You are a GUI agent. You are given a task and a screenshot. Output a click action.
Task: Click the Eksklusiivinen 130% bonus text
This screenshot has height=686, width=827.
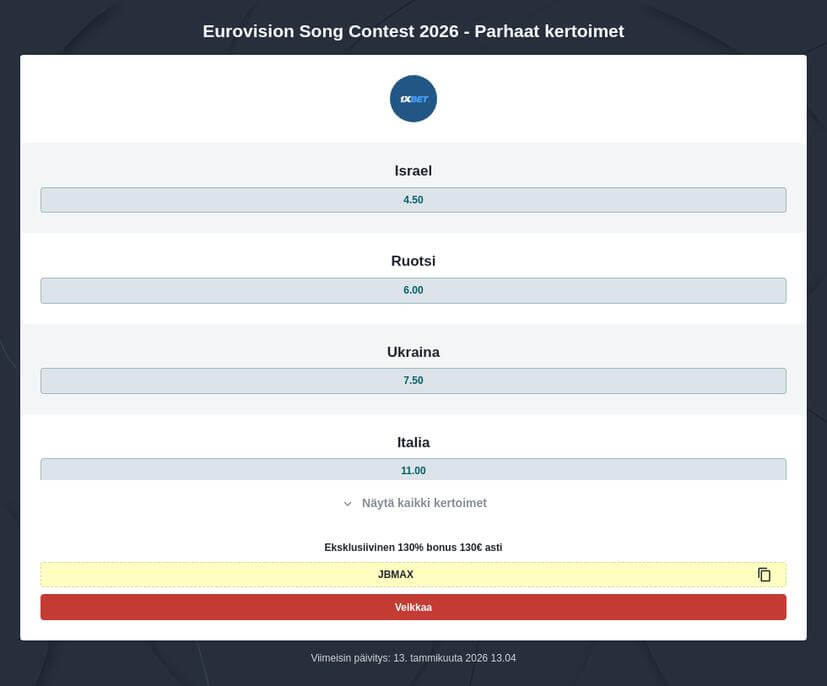(413, 547)
